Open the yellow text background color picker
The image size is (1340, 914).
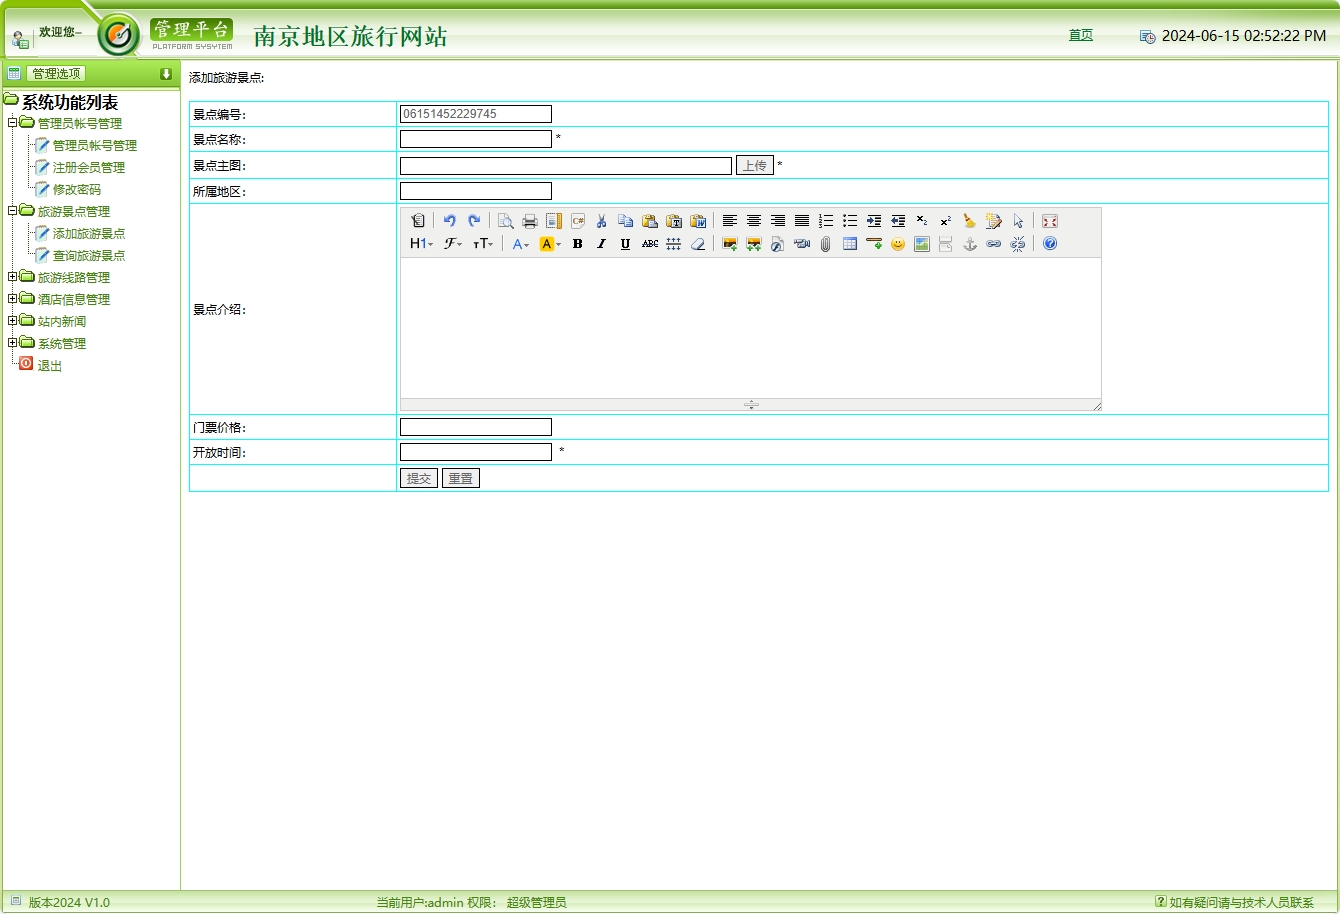coord(550,244)
